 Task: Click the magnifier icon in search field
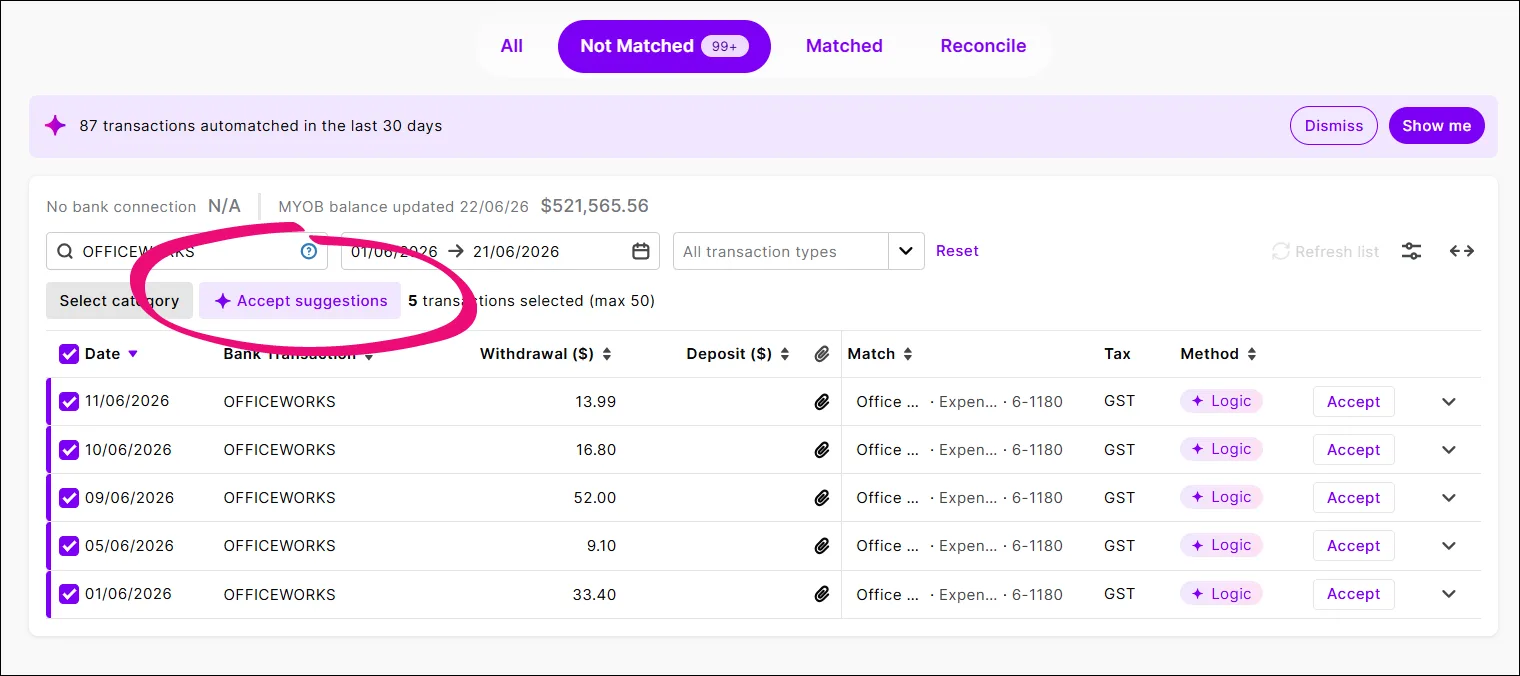pyautogui.click(x=65, y=252)
